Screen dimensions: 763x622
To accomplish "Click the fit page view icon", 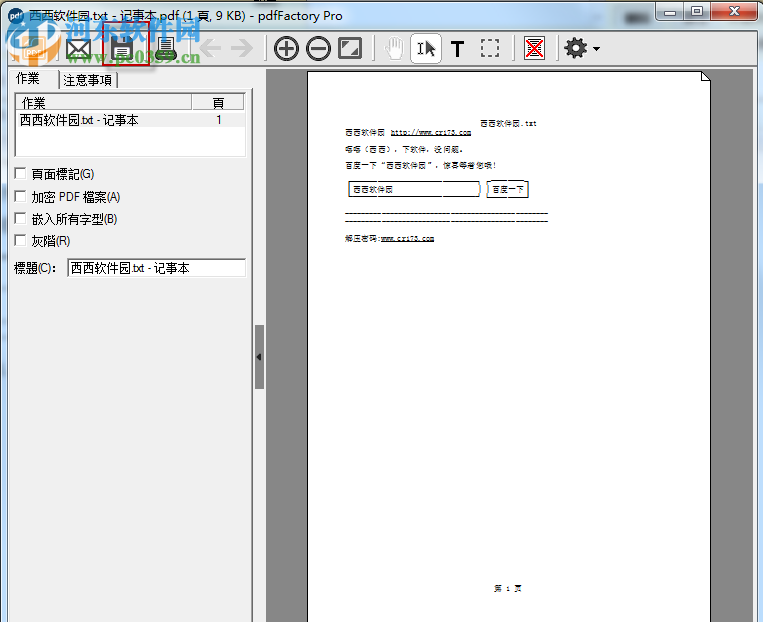I will [350, 48].
